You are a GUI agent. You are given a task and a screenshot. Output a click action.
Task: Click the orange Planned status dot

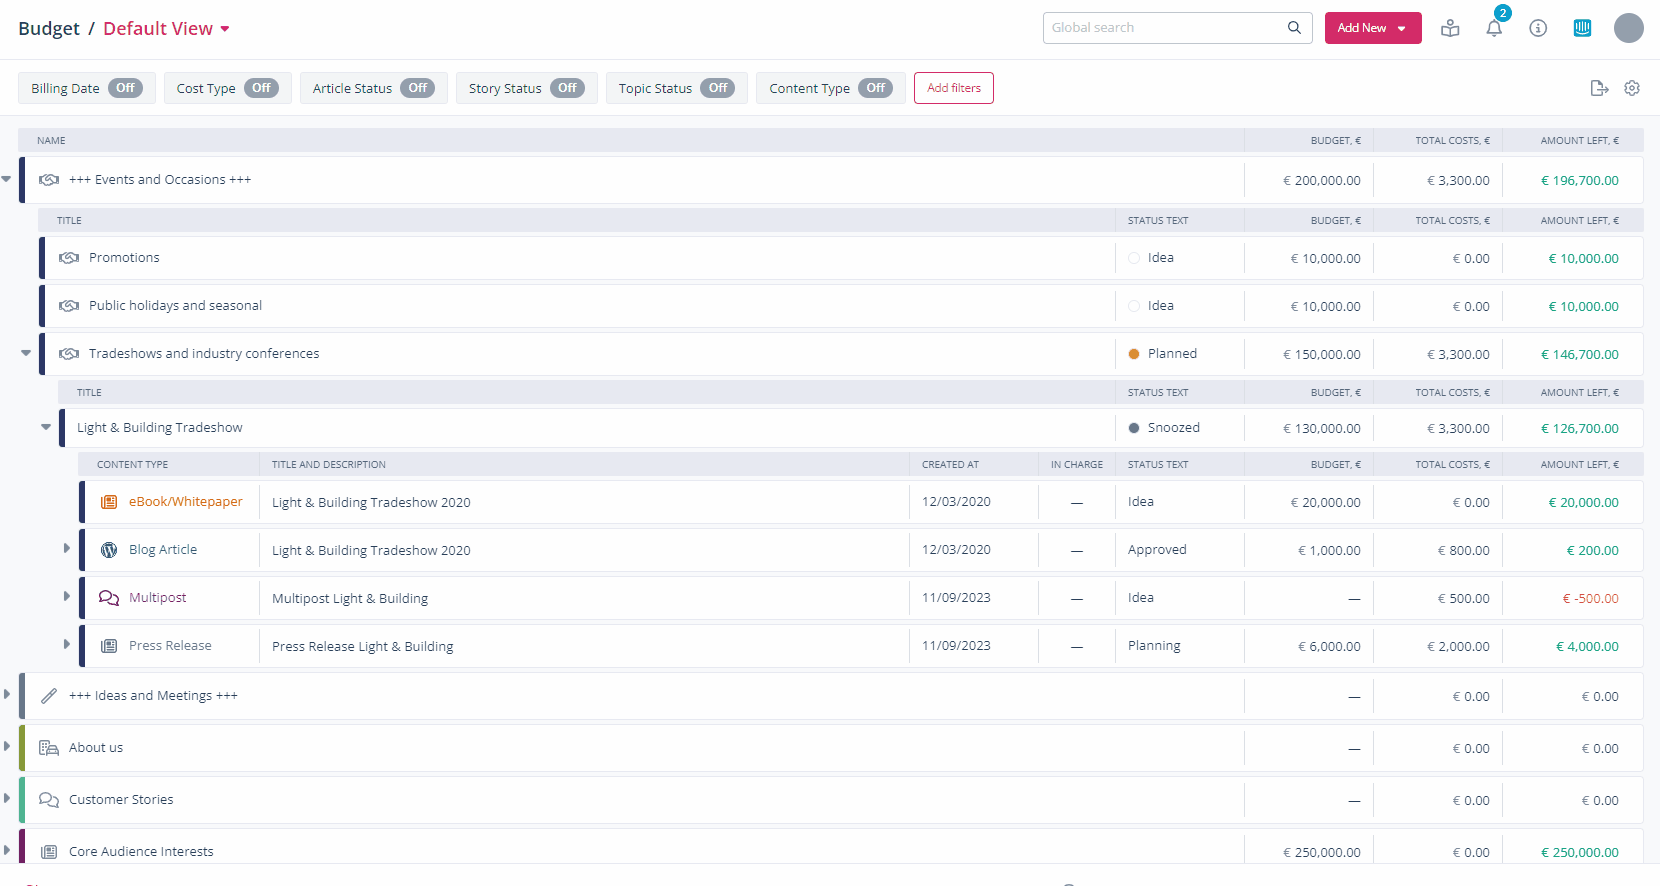click(1134, 354)
